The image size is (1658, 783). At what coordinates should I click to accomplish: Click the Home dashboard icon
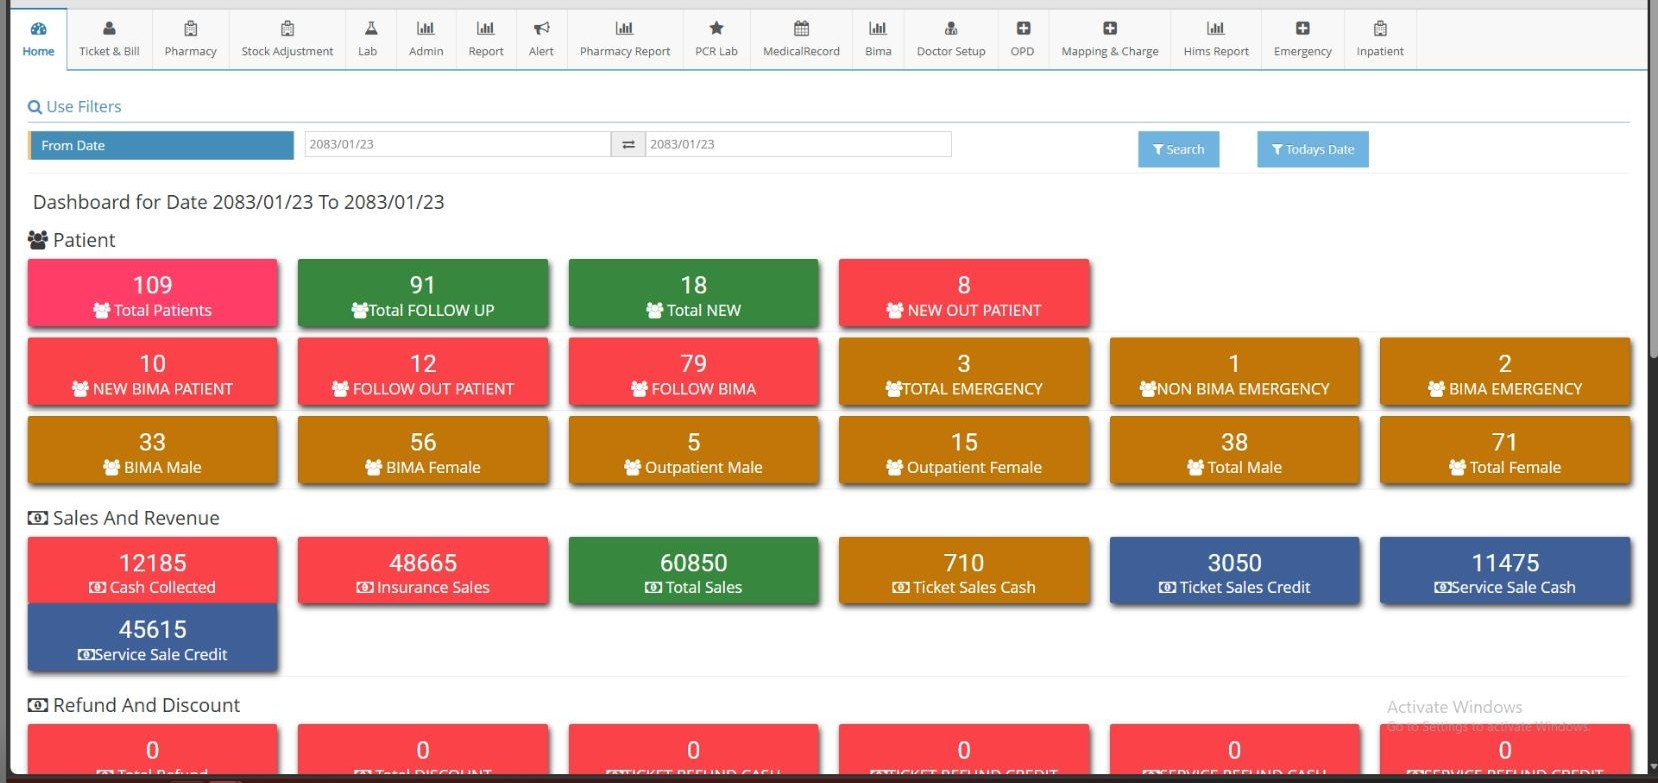click(x=38, y=29)
